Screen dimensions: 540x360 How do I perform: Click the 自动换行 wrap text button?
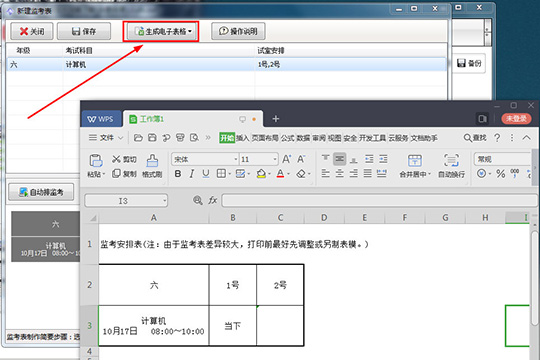click(x=451, y=166)
